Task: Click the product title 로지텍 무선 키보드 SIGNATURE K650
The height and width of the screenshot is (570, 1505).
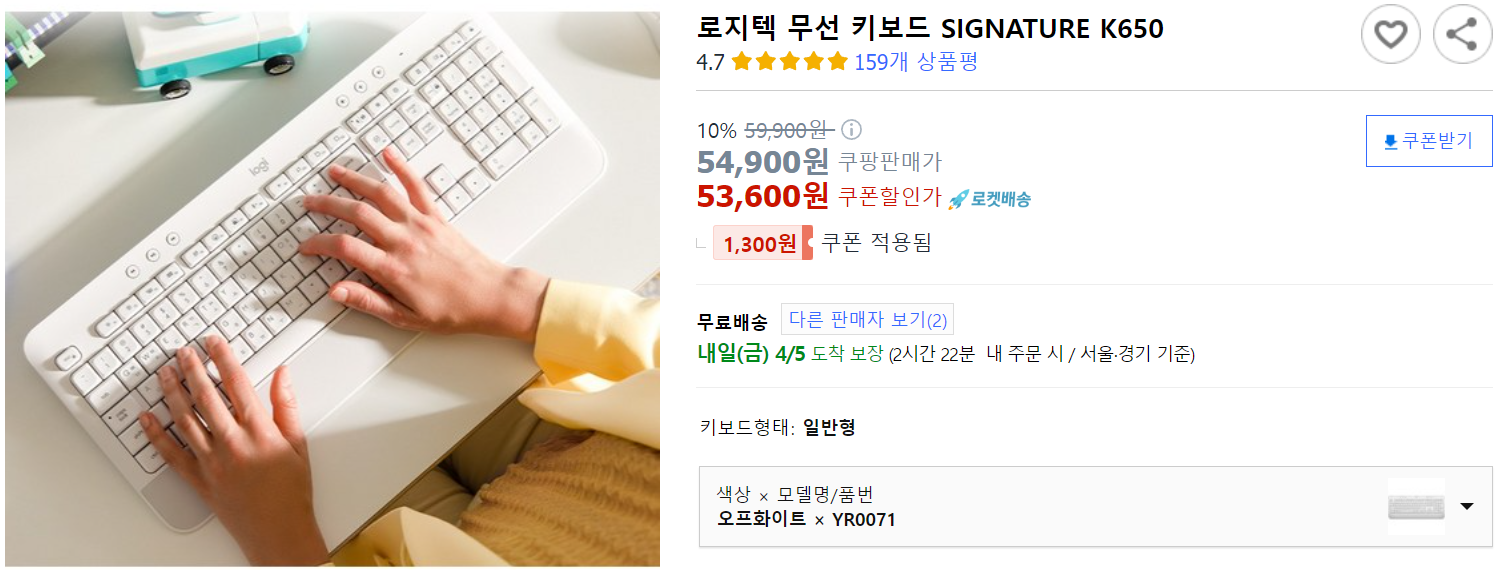Action: pos(930,28)
